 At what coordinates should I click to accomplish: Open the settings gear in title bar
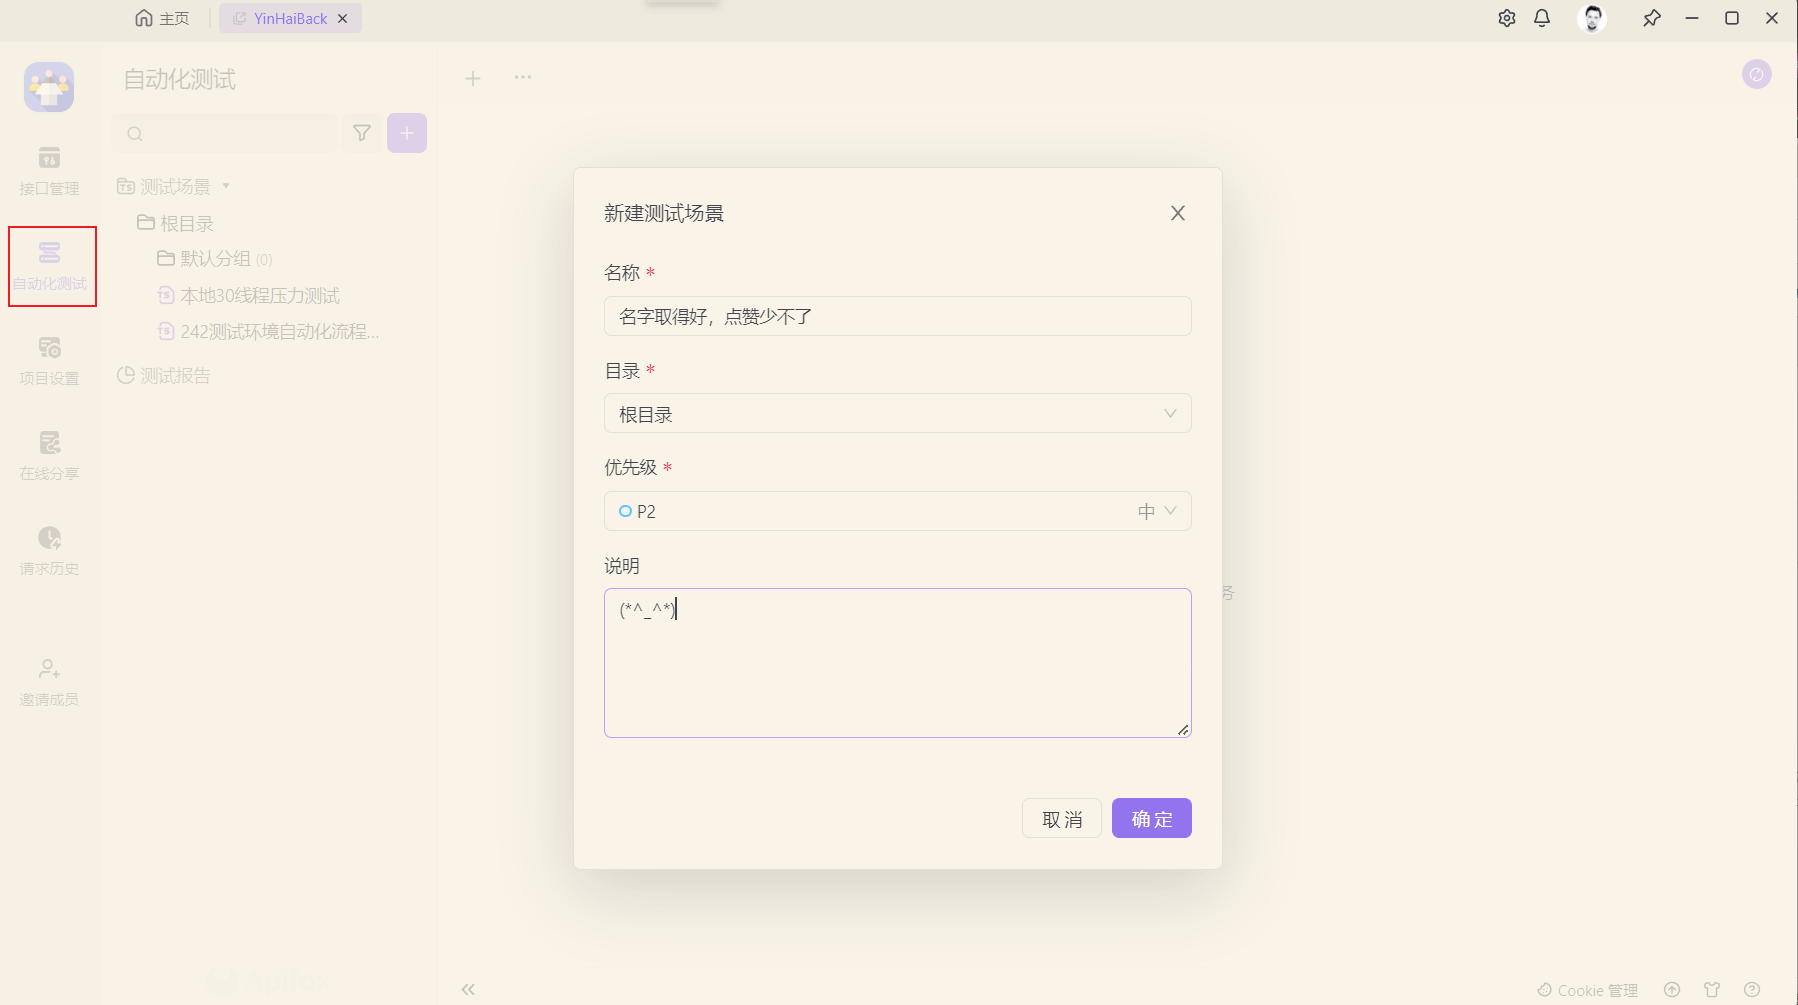point(1507,18)
